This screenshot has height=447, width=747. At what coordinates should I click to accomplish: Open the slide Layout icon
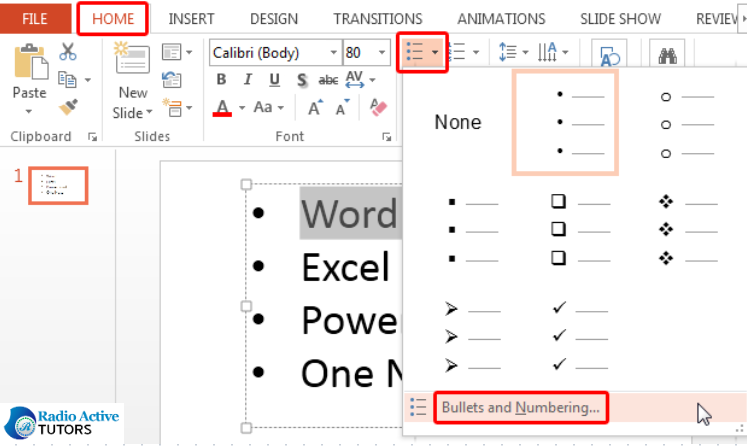(x=172, y=51)
